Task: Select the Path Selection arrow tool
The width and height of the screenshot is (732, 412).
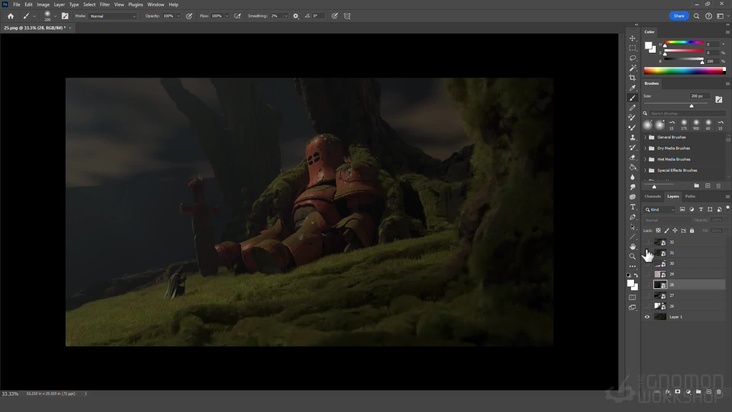Action: pos(633,227)
